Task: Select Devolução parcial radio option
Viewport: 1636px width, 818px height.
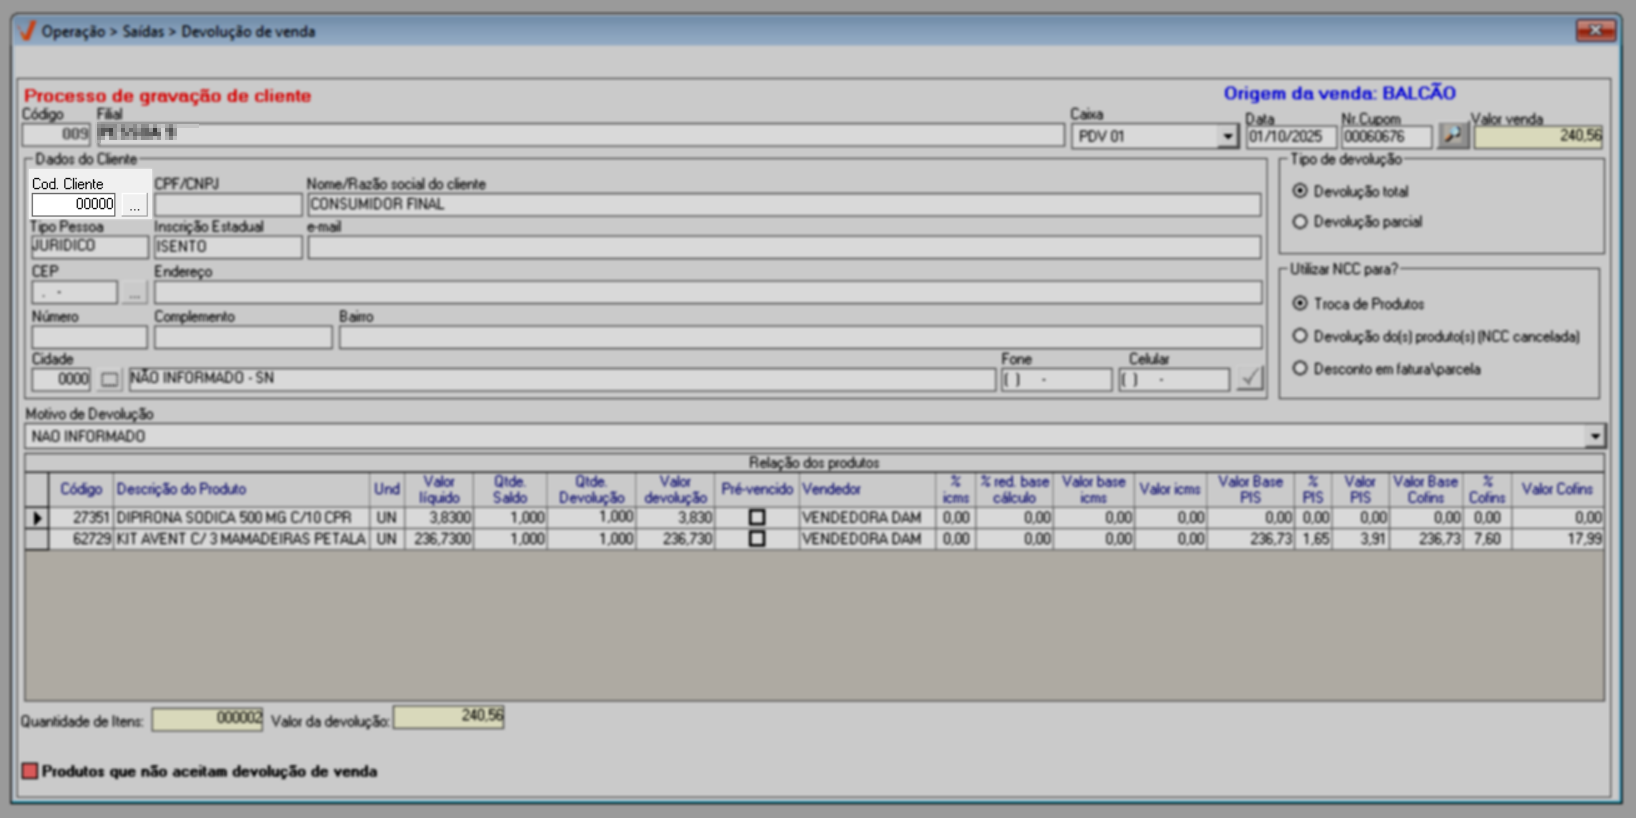Action: coord(1300,222)
